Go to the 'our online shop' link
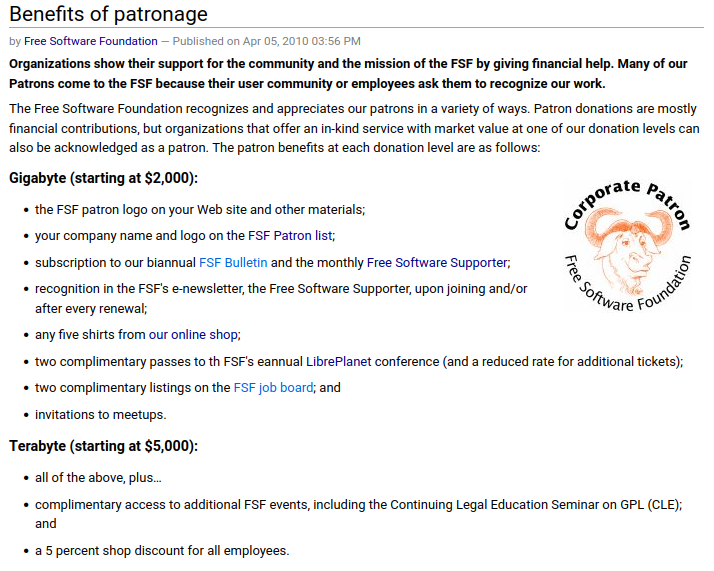 click(193, 335)
